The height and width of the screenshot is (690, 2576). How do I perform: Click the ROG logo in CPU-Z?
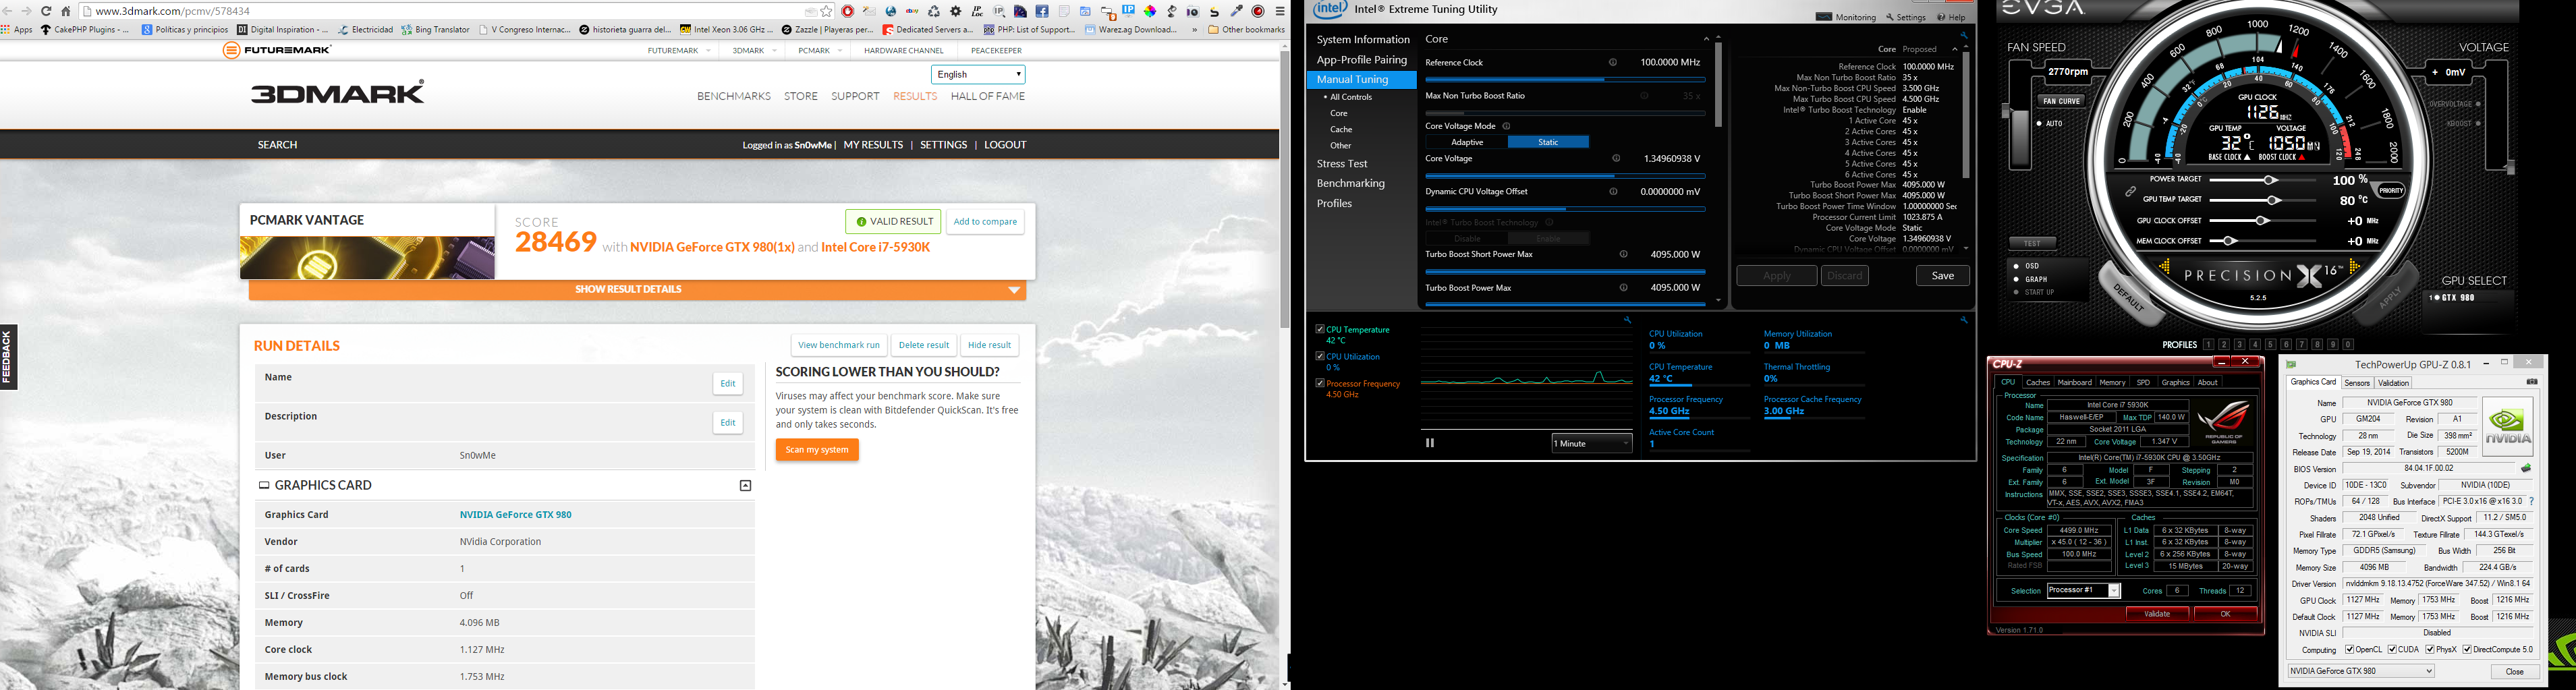tap(2223, 423)
